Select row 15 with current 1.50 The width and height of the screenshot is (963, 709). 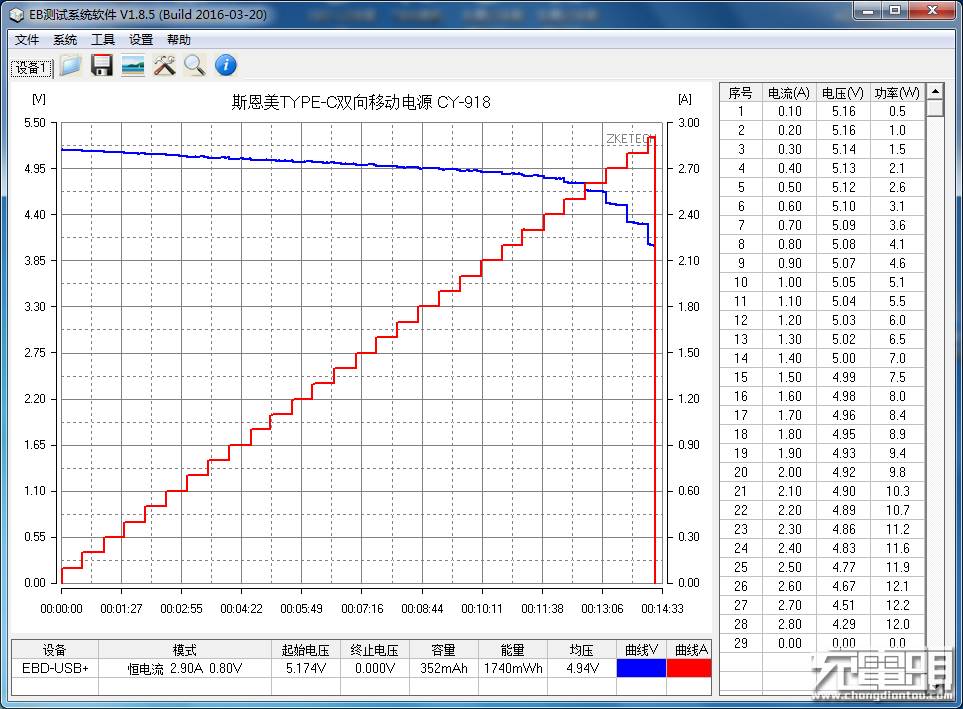[822, 377]
